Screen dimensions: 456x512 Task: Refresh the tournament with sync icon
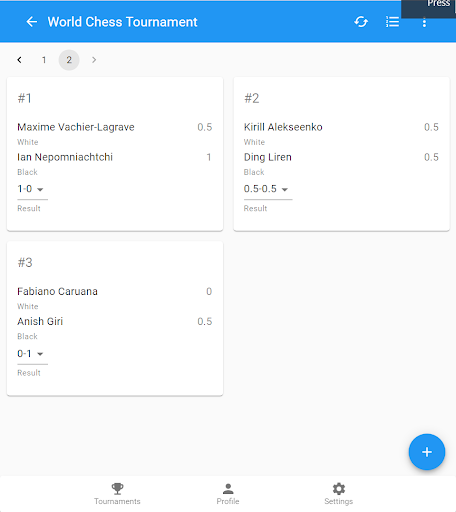pos(361,22)
